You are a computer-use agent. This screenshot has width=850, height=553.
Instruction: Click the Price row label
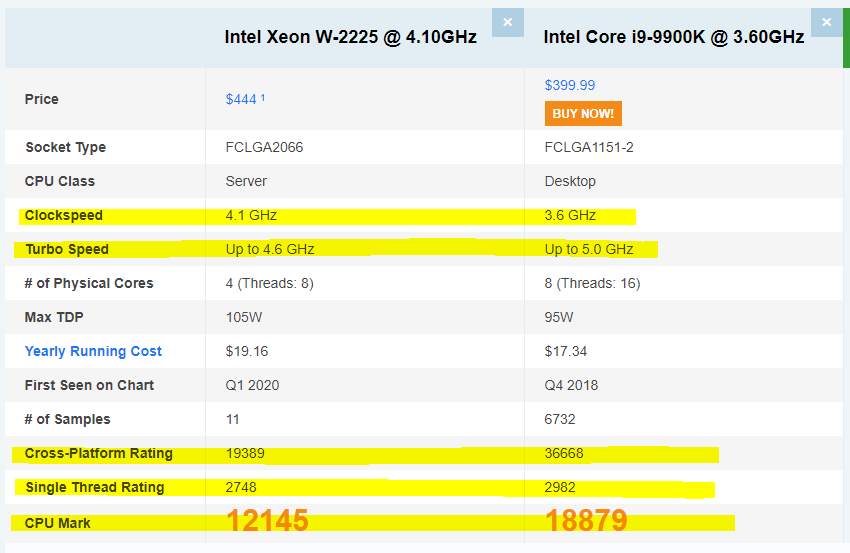42,99
